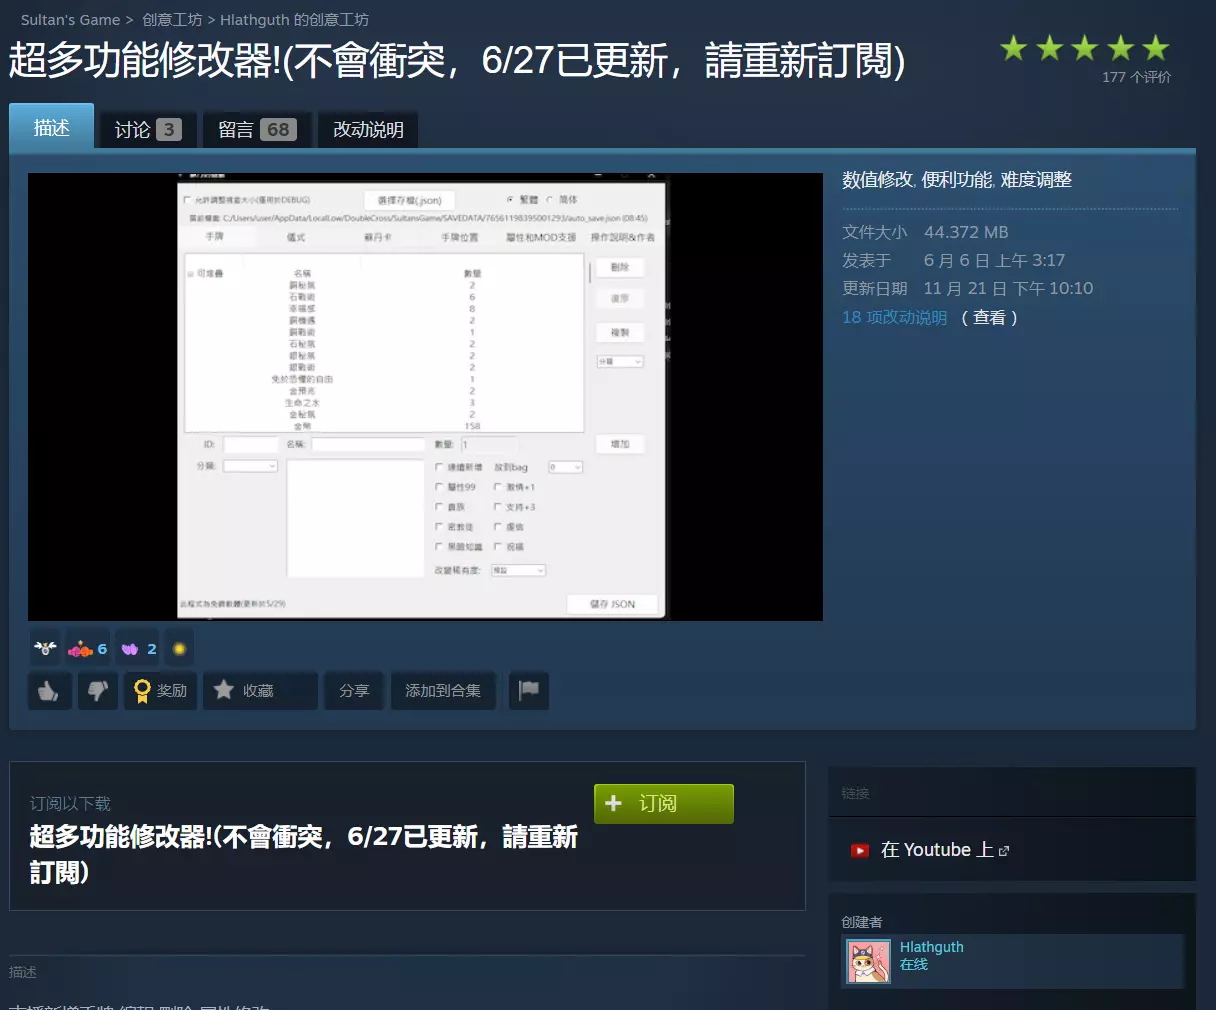The image size is (1216, 1010).
Task: Open the 18 项改动说明 link
Action: [x=894, y=317]
